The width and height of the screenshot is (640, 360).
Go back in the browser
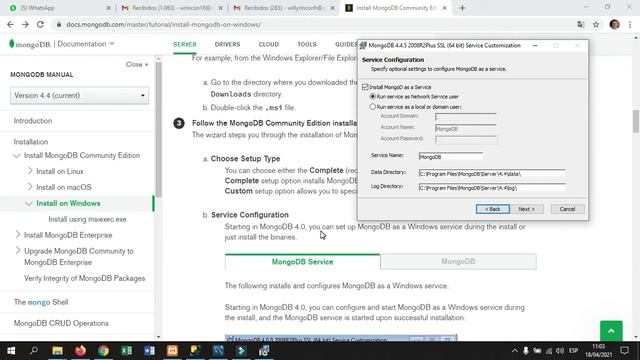click(x=11, y=24)
